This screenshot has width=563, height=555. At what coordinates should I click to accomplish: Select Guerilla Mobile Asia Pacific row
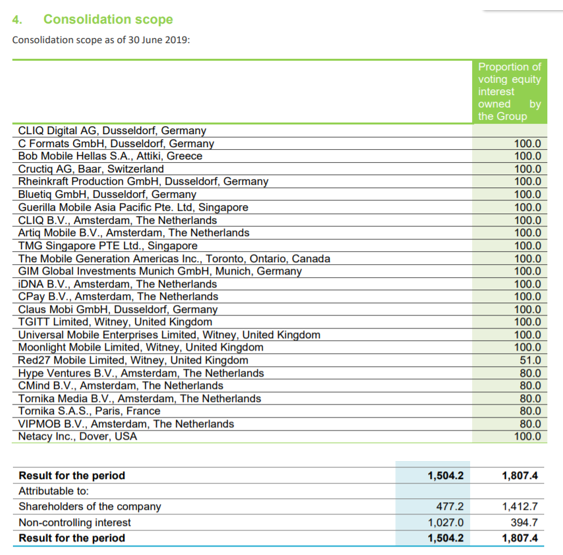pos(279,207)
